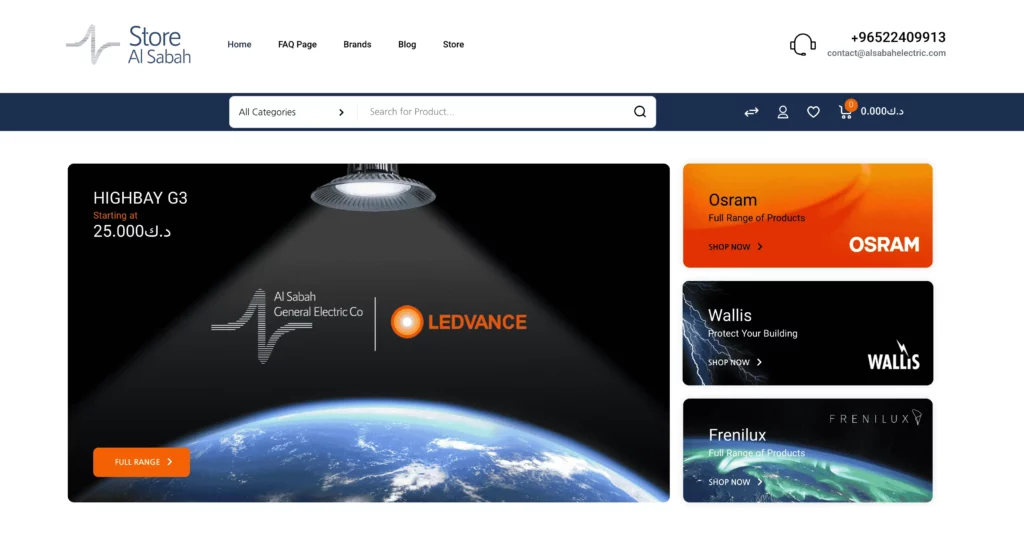The width and height of the screenshot is (1024, 553).
Task: Click the contact email address link
Action: pyautogui.click(x=886, y=54)
